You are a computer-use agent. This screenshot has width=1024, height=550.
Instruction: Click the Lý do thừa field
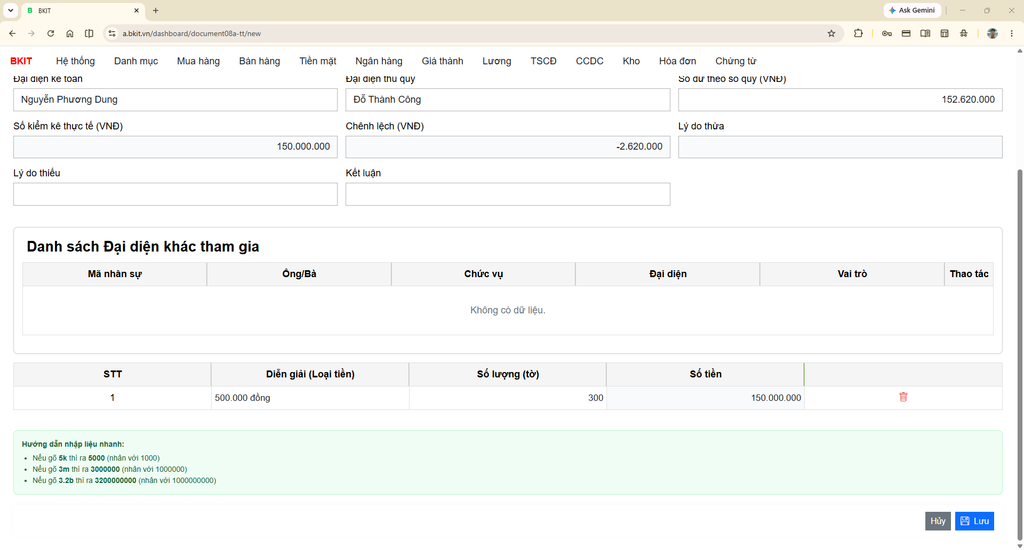(840, 146)
